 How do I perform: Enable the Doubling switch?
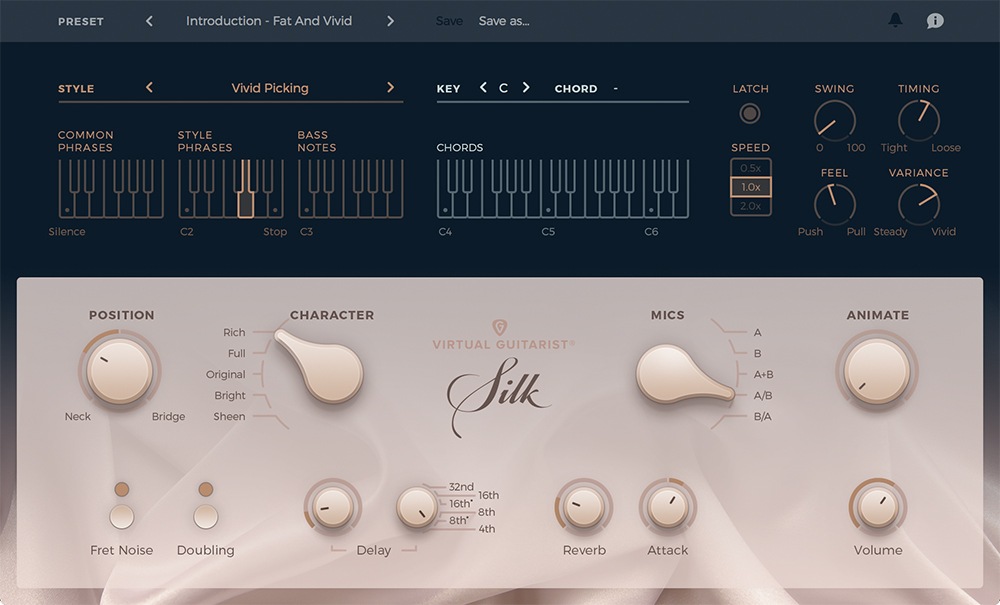[x=205, y=515]
